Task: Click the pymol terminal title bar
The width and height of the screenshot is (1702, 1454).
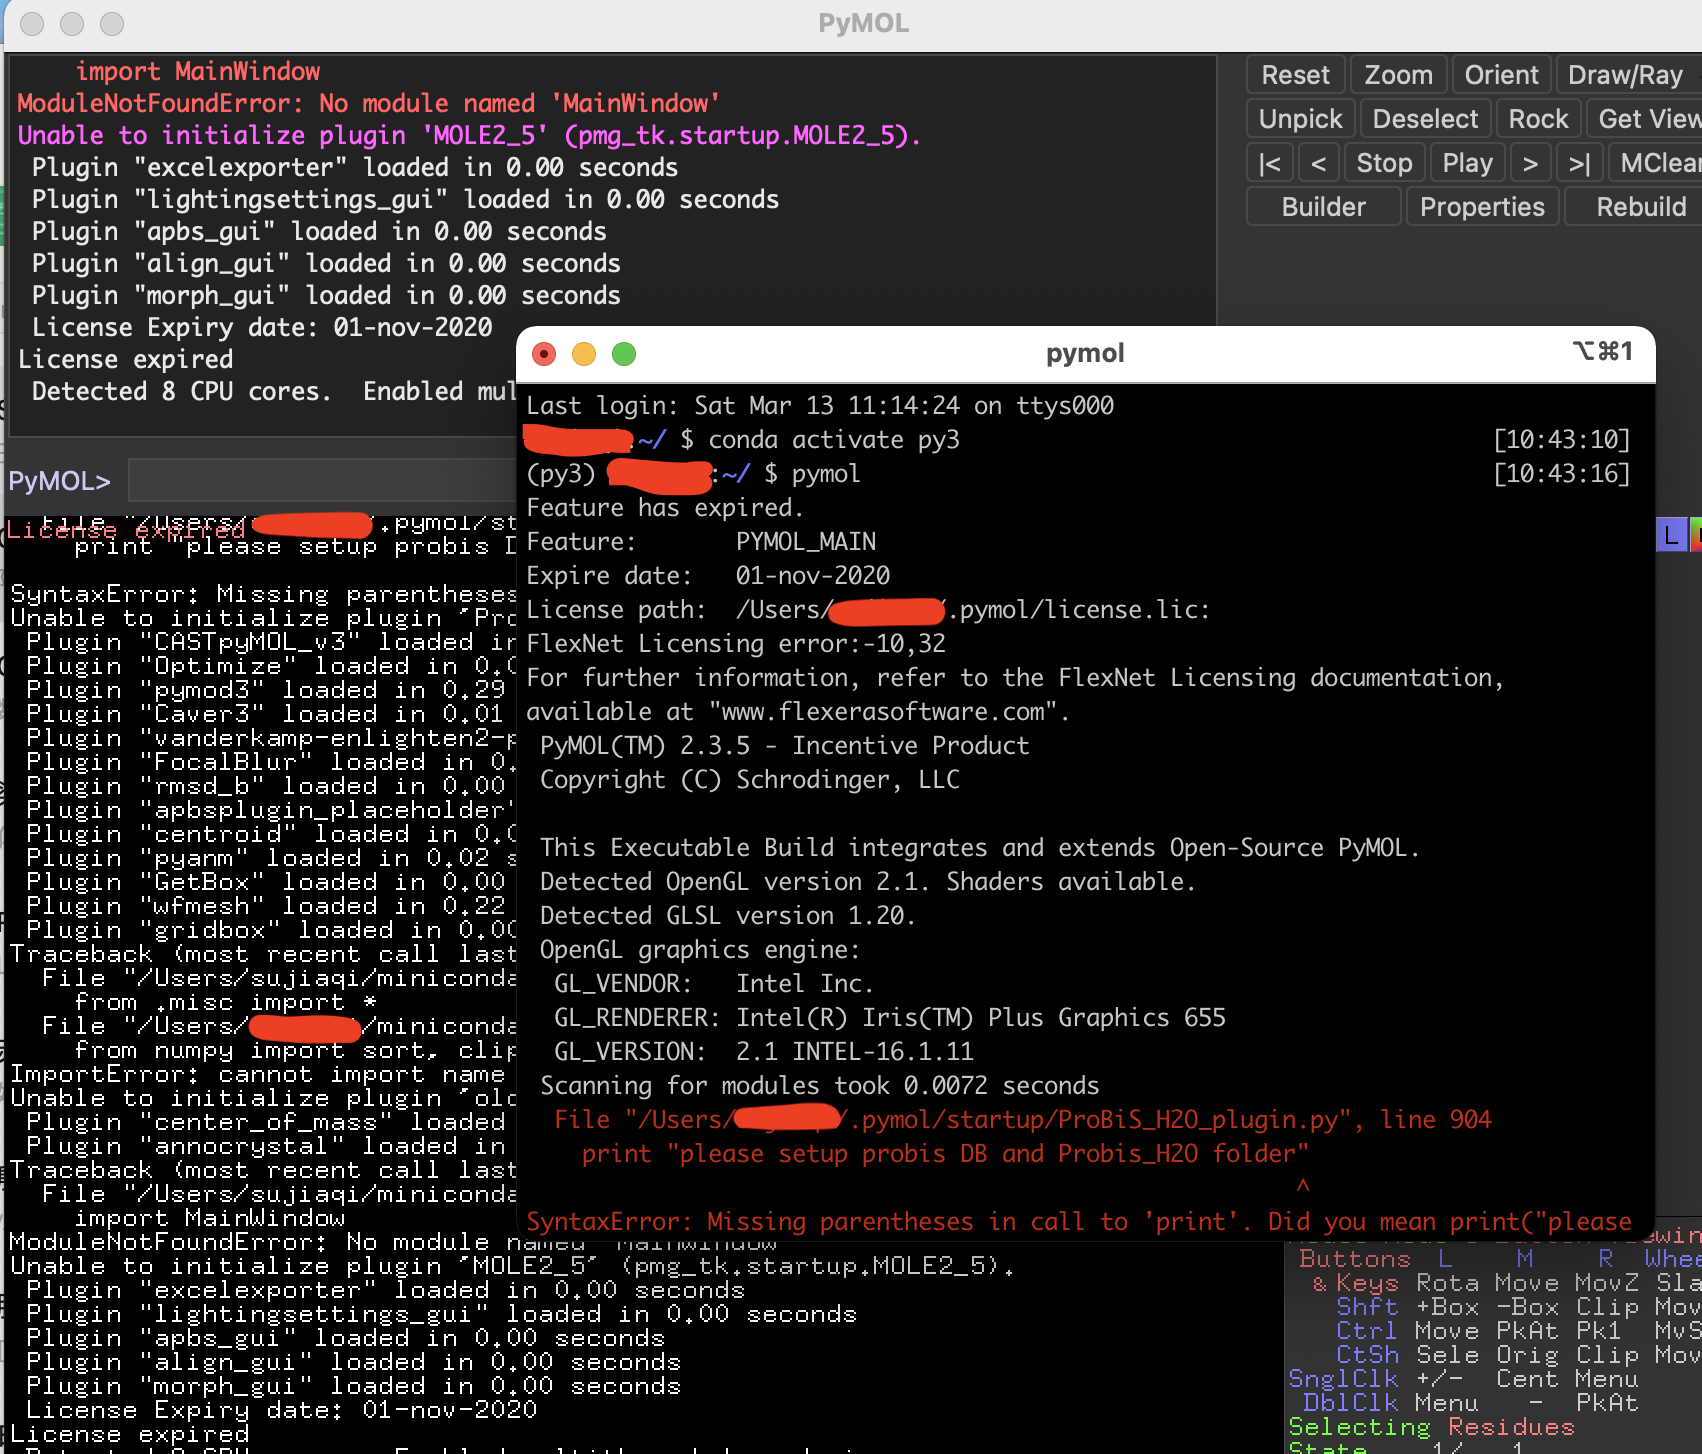Action: coord(1085,353)
